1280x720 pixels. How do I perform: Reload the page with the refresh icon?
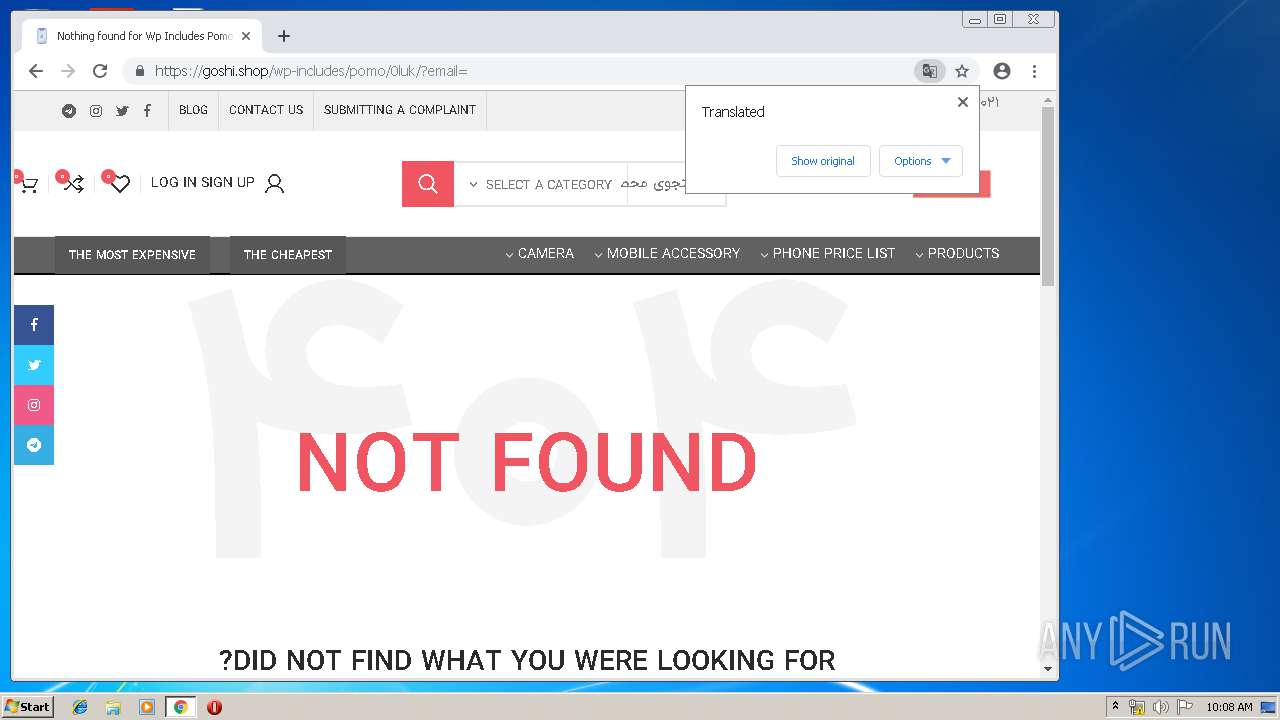100,71
